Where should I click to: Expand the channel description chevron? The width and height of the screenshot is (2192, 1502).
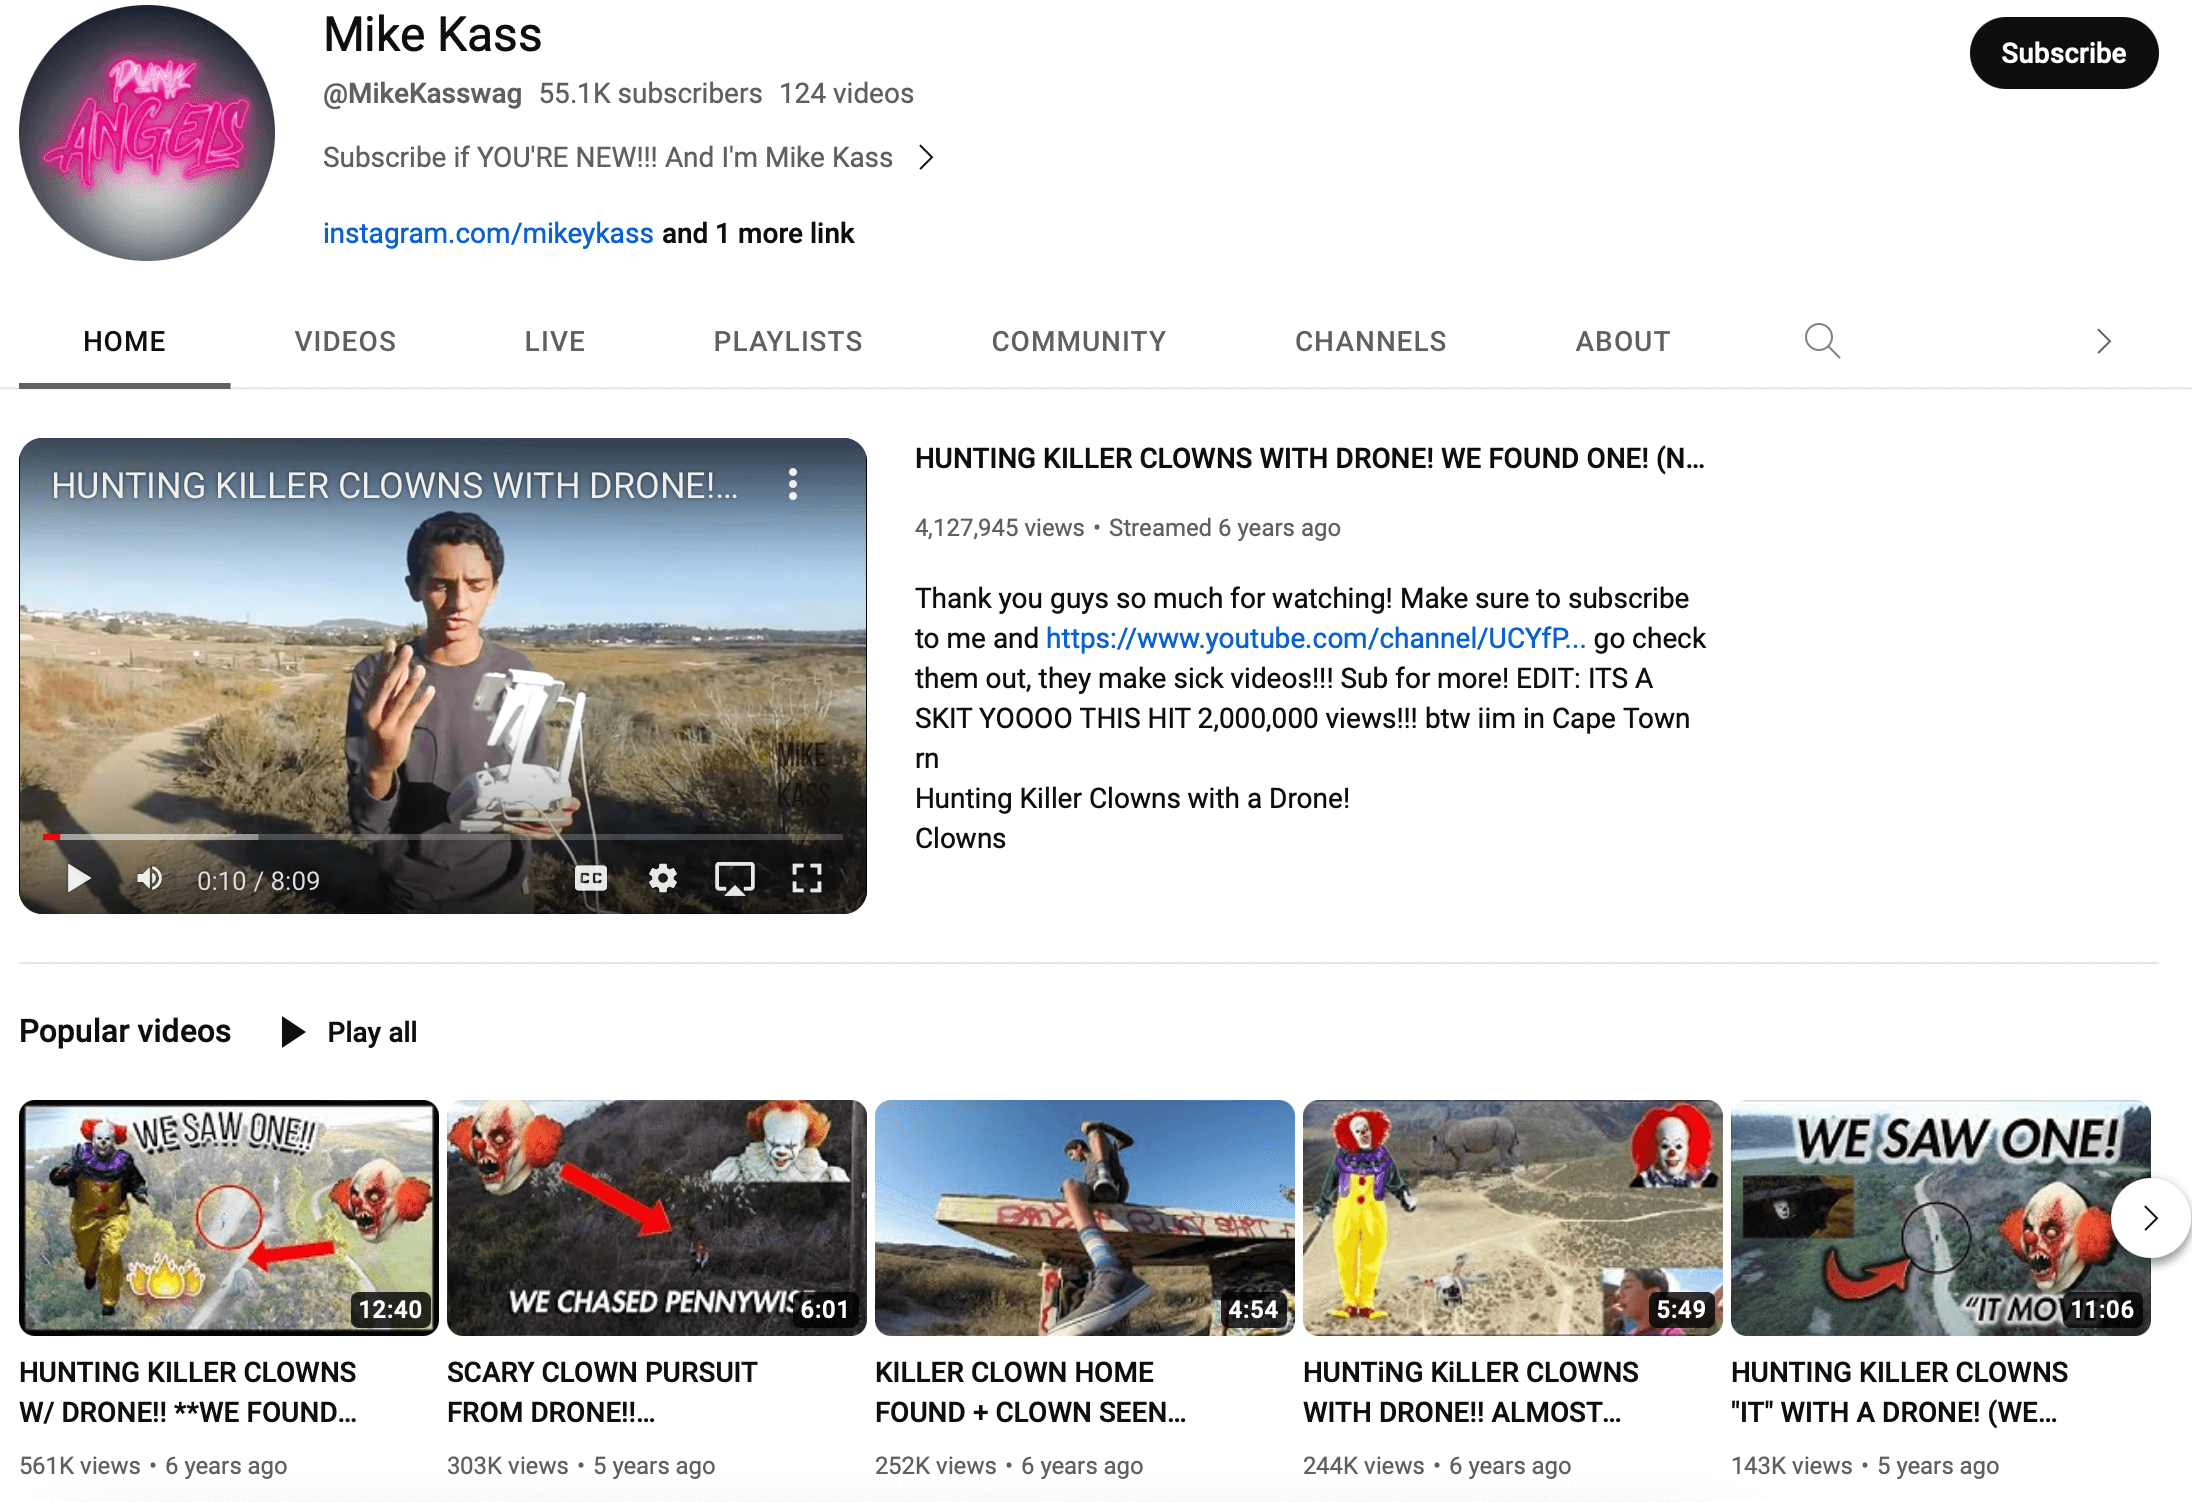click(x=926, y=157)
